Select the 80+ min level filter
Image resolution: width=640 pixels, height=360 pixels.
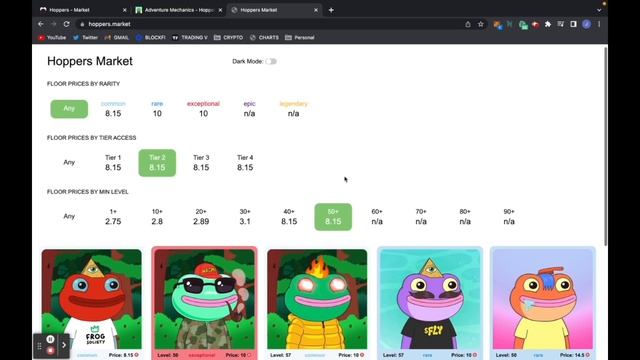[465, 216]
